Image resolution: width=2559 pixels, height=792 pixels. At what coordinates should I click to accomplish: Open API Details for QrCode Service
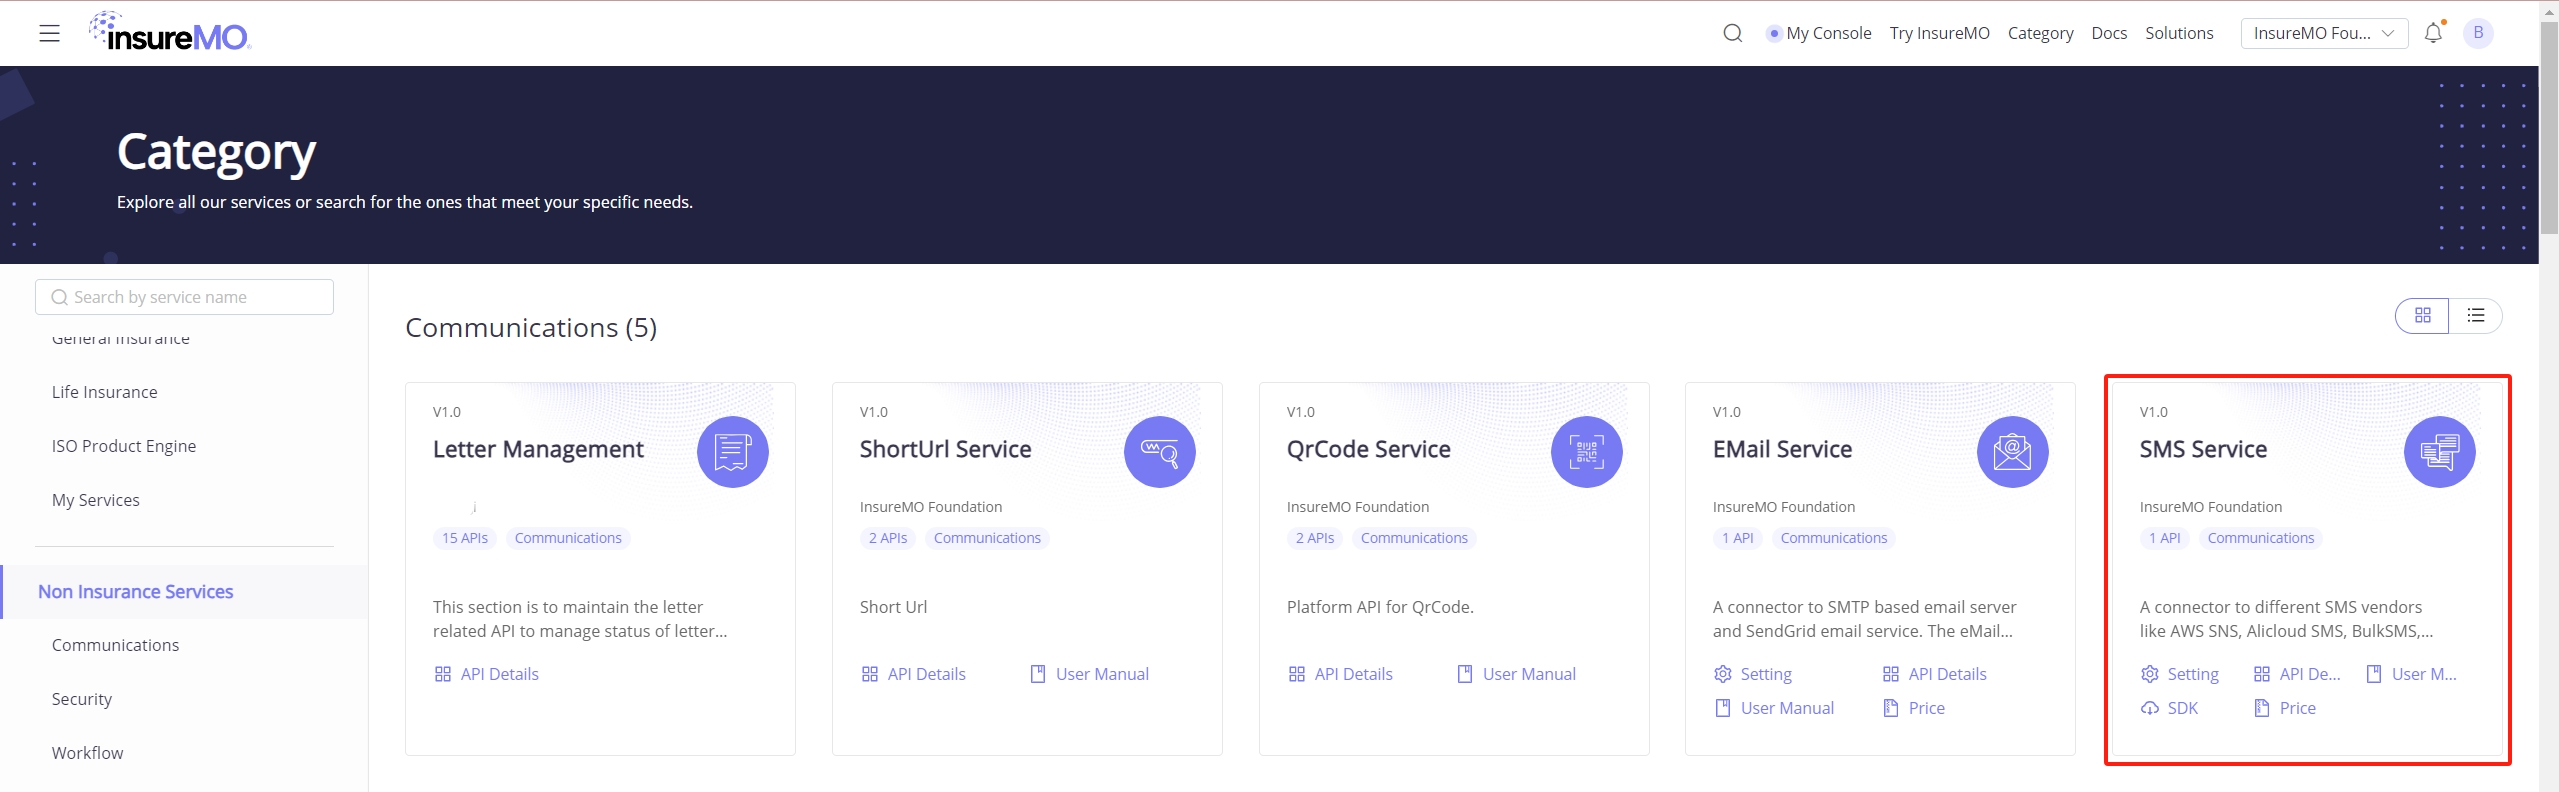point(1341,674)
